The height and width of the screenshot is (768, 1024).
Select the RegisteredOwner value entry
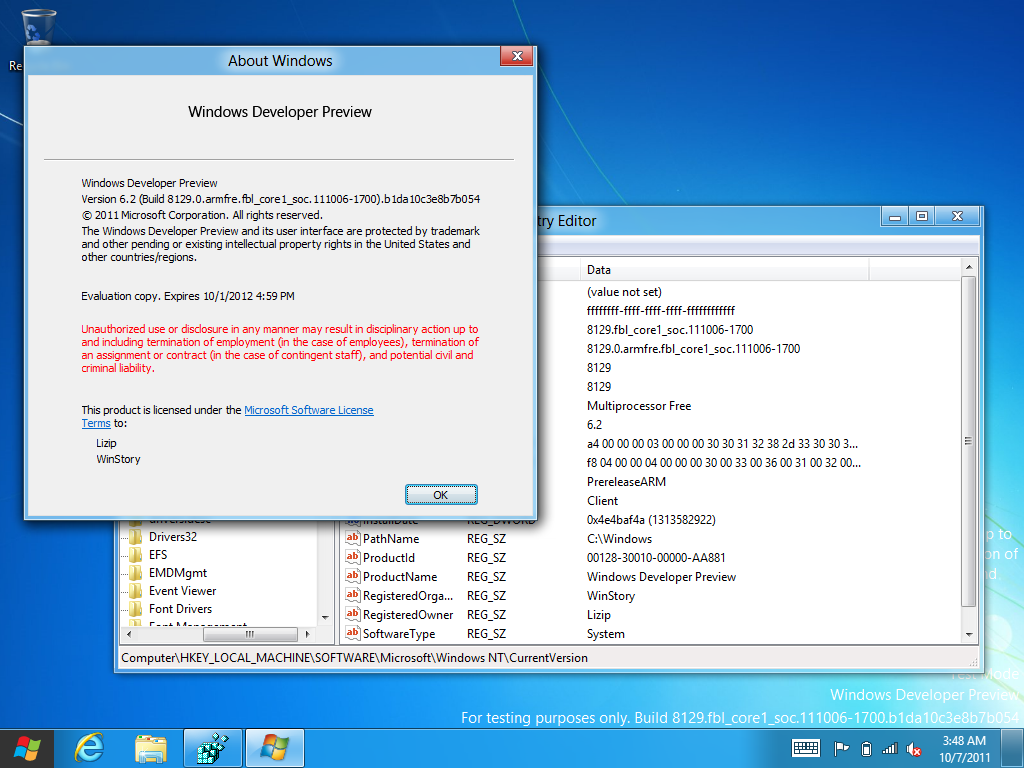[408, 615]
